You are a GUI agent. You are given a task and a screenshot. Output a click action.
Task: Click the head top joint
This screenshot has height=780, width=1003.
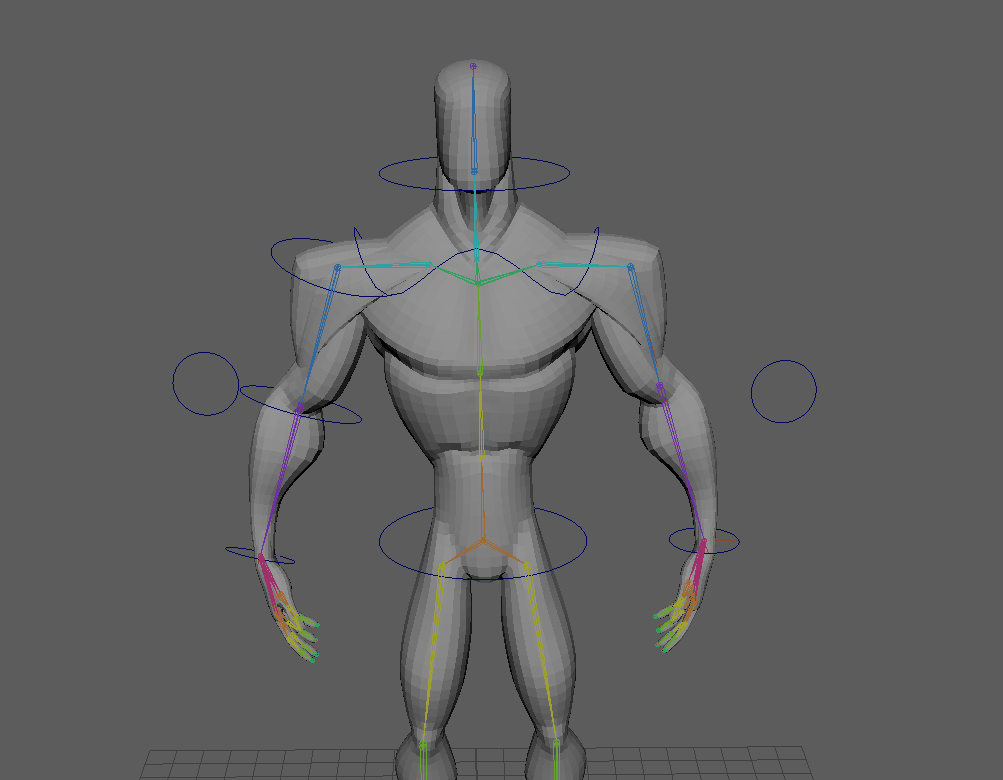click(473, 66)
